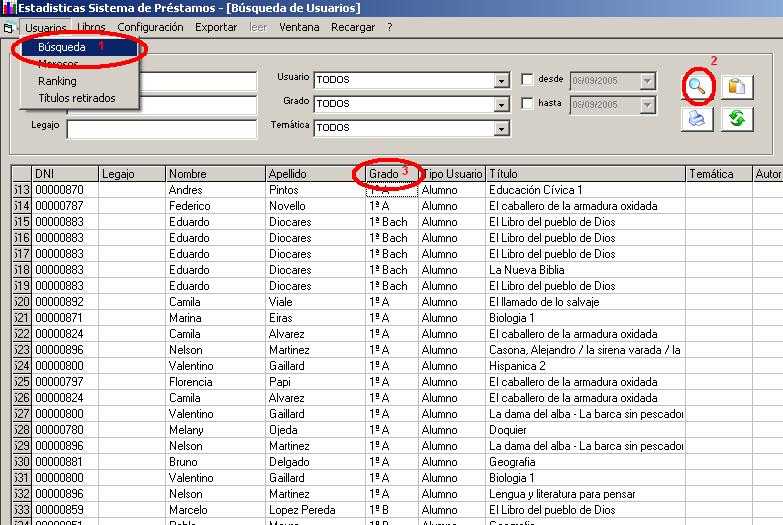Enable the 'desde' date checkbox
This screenshot has height=525, width=783.
pos(528,79)
